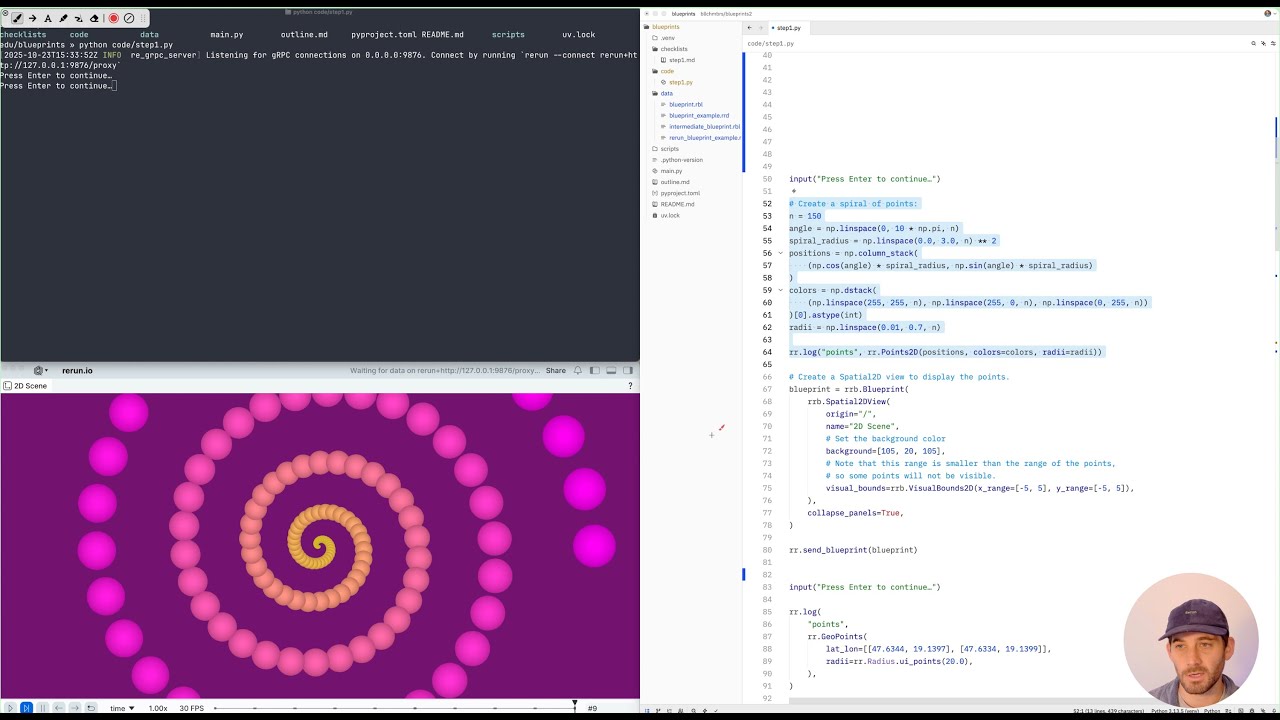Click line number 64 in the gutter

click(x=767, y=352)
